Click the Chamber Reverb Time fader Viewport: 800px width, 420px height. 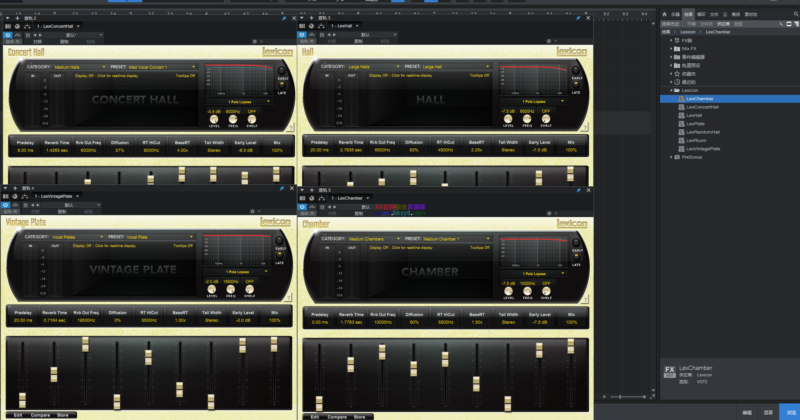point(351,364)
